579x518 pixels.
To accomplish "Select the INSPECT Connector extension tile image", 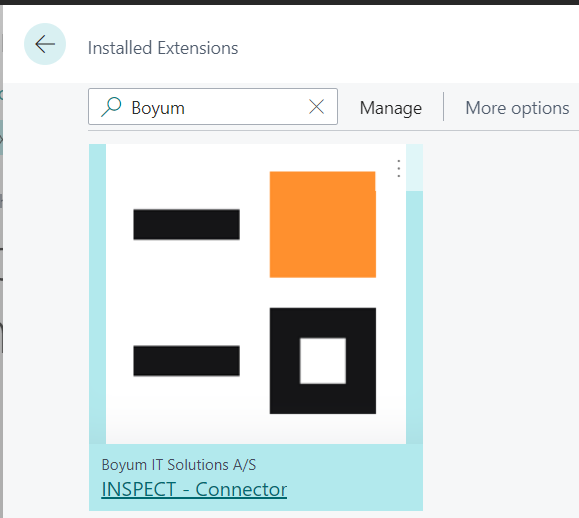I will point(256,294).
